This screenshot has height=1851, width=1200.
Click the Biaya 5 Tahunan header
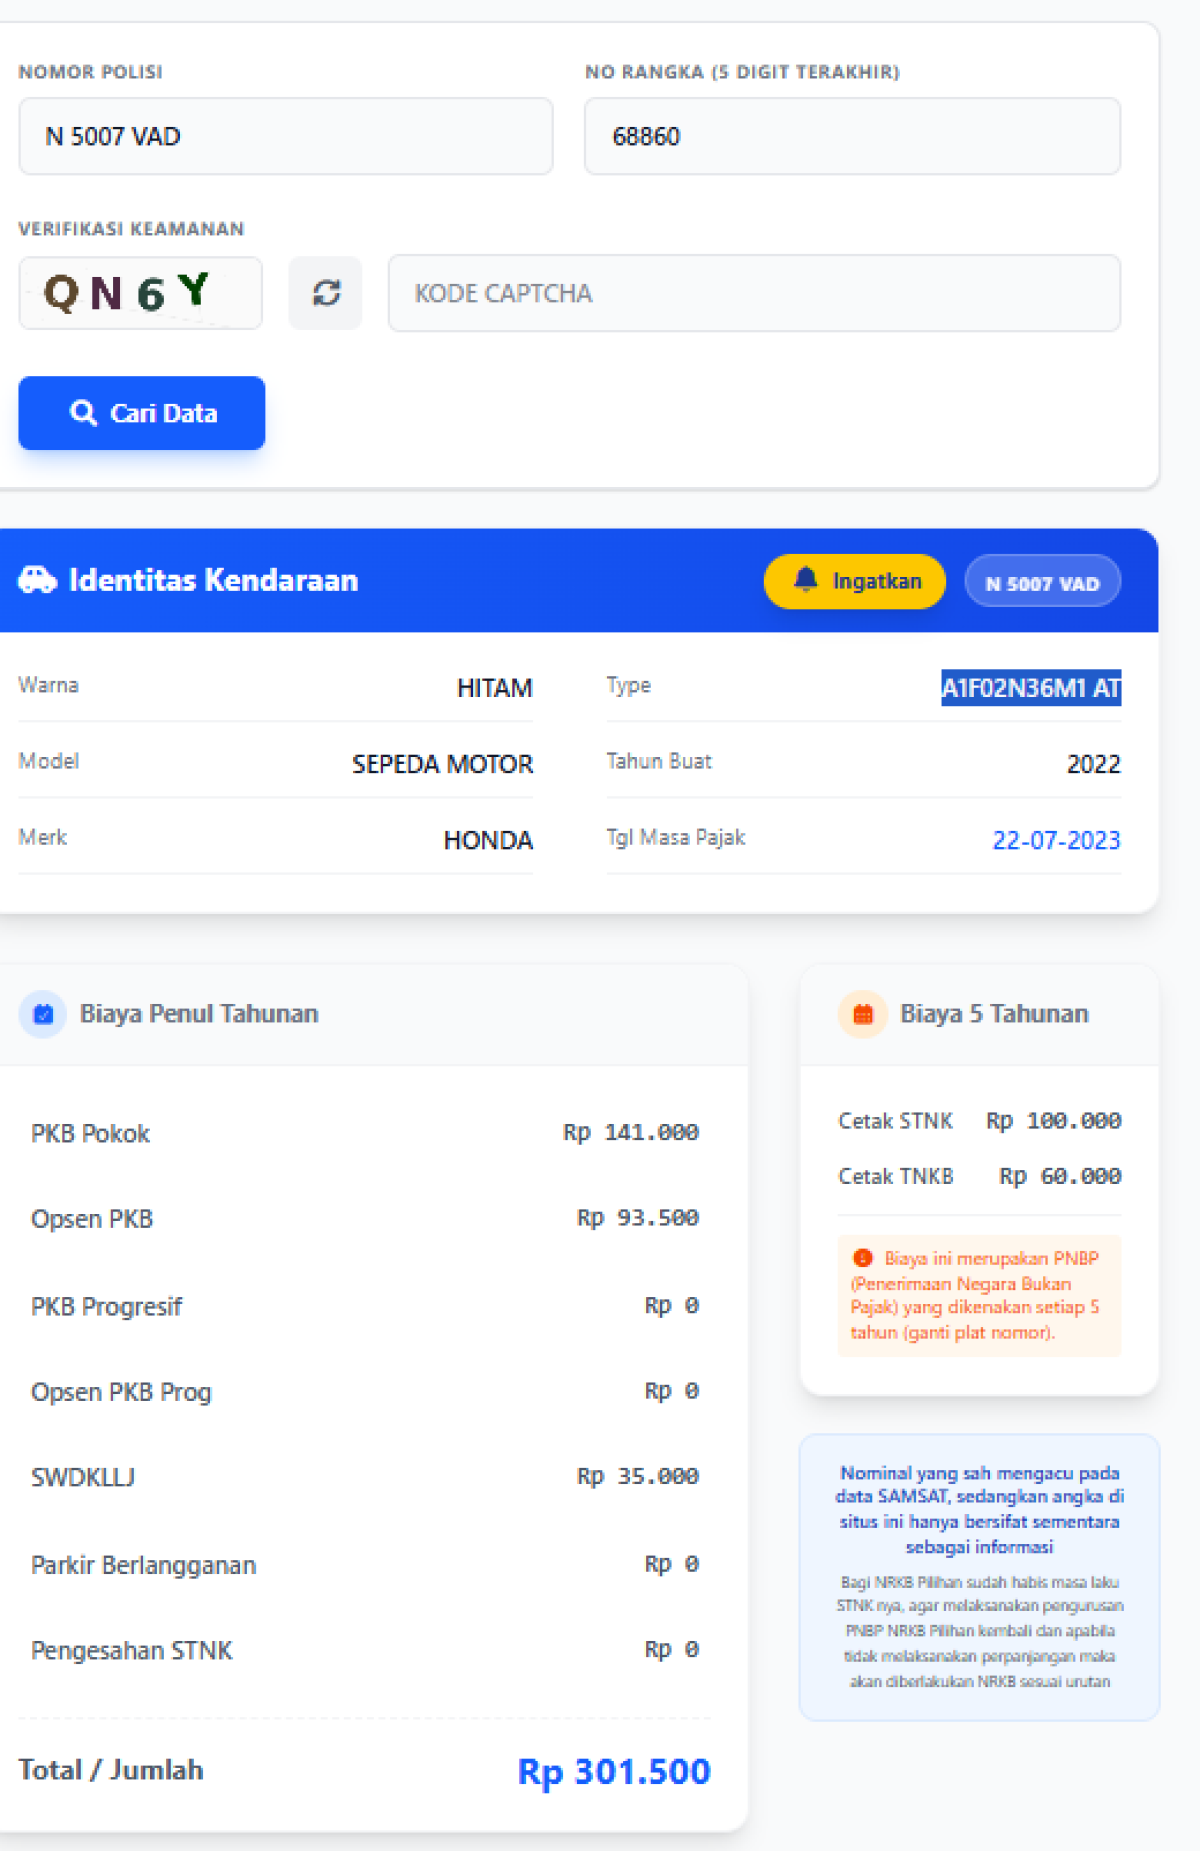(993, 1014)
